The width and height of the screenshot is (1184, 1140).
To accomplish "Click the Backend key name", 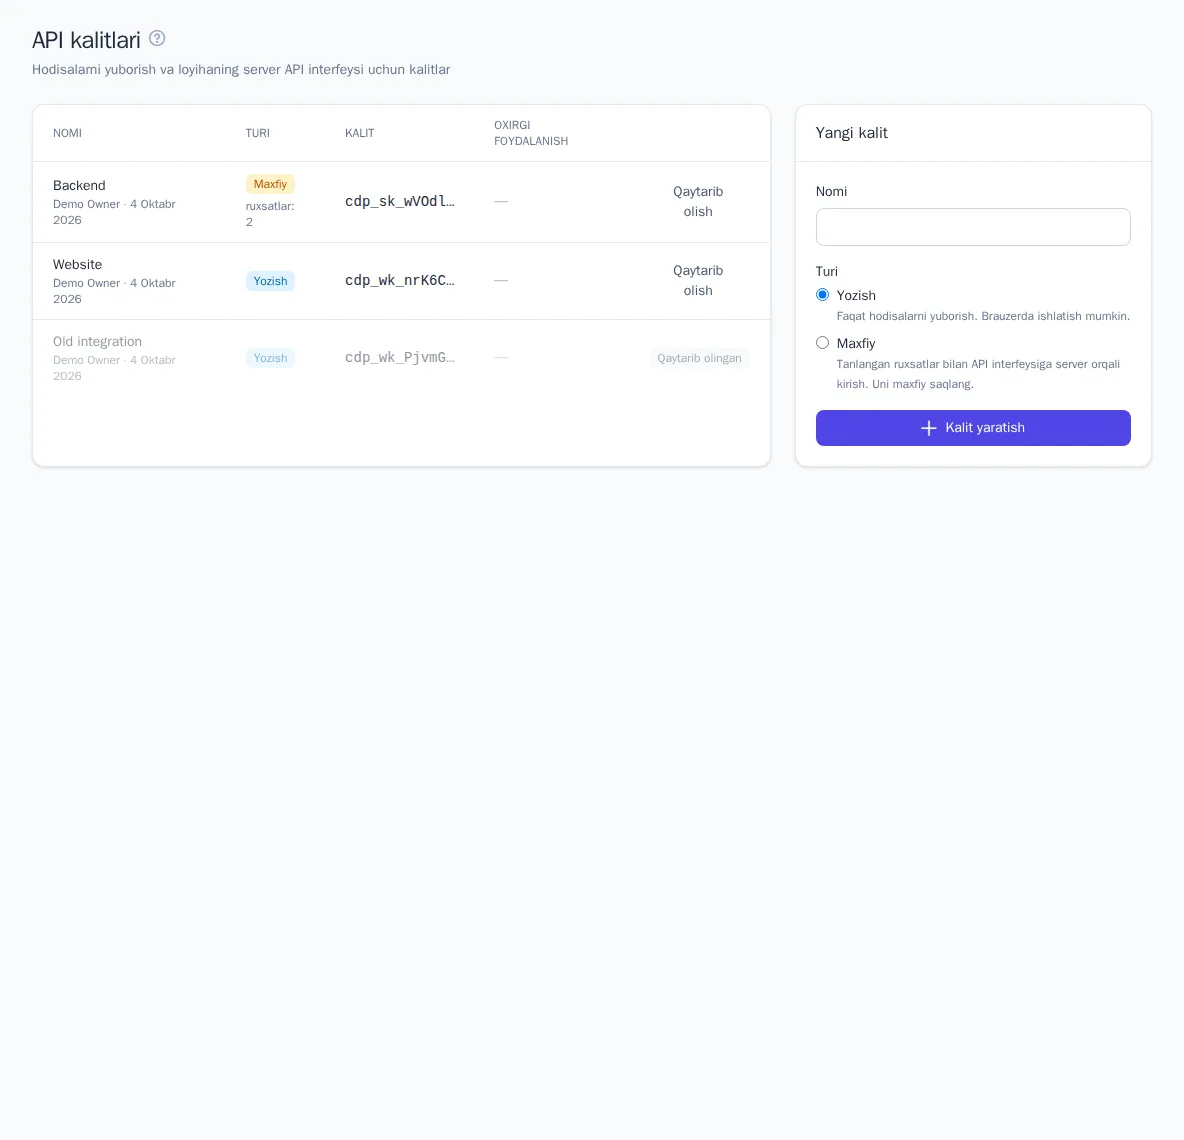I will point(79,186).
